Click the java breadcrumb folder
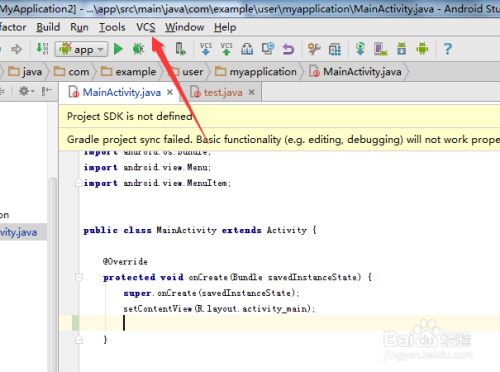 pos(25,72)
